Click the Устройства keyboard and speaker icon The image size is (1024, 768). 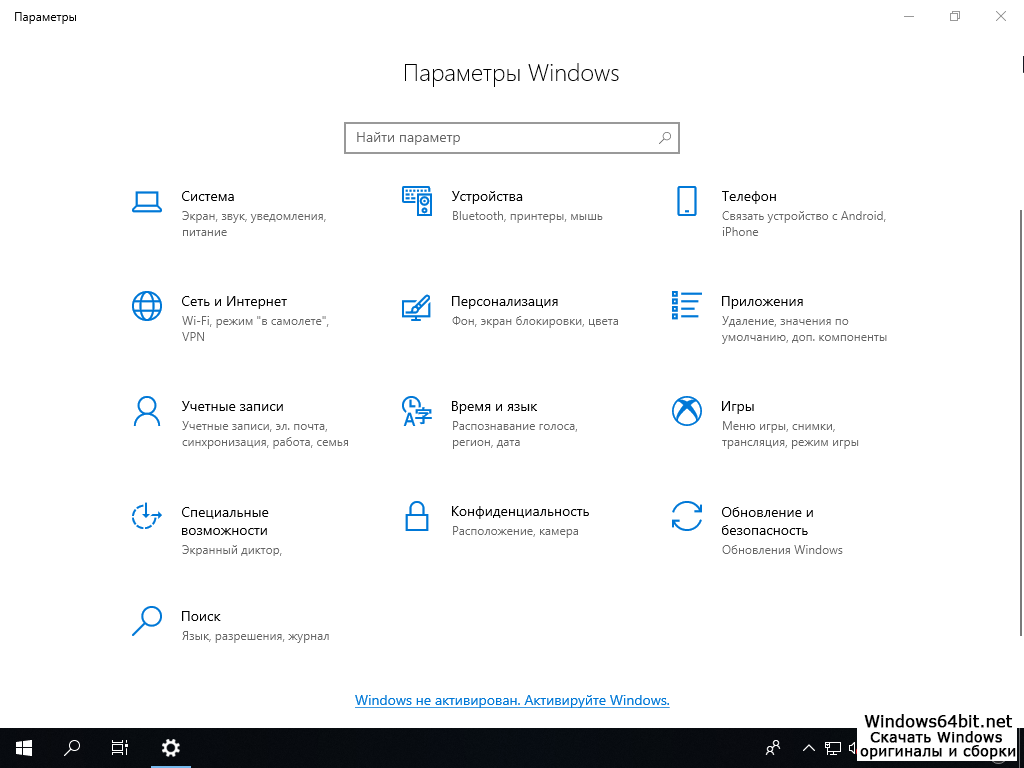point(416,201)
